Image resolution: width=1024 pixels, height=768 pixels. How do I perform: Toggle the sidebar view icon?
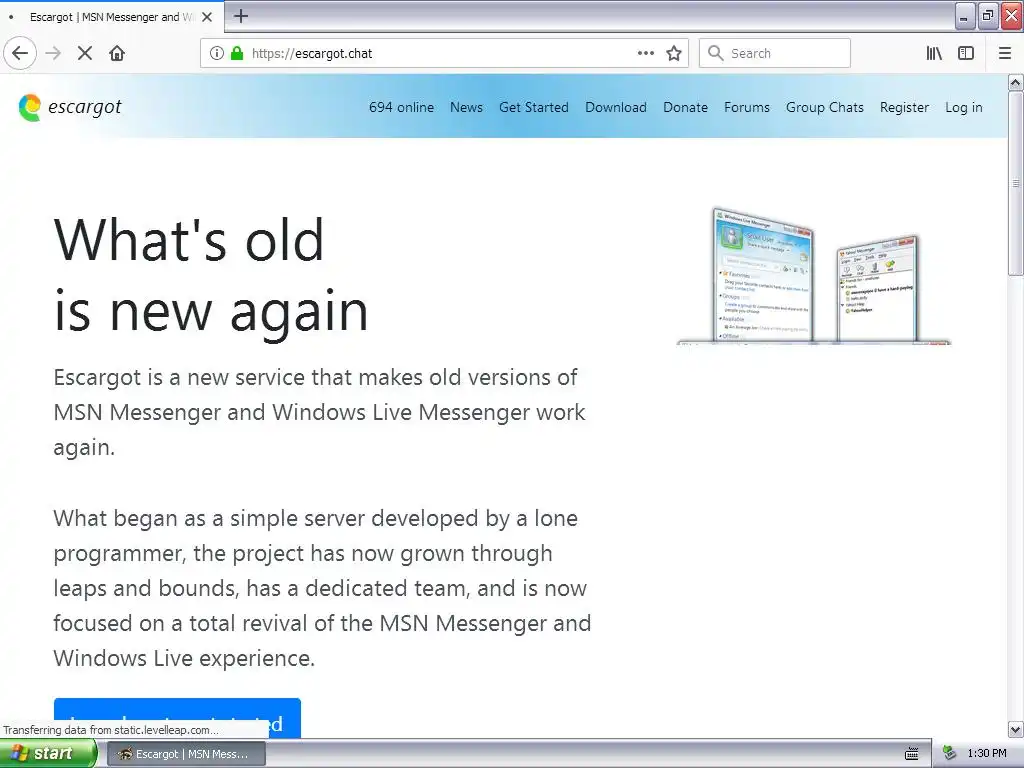coord(966,53)
